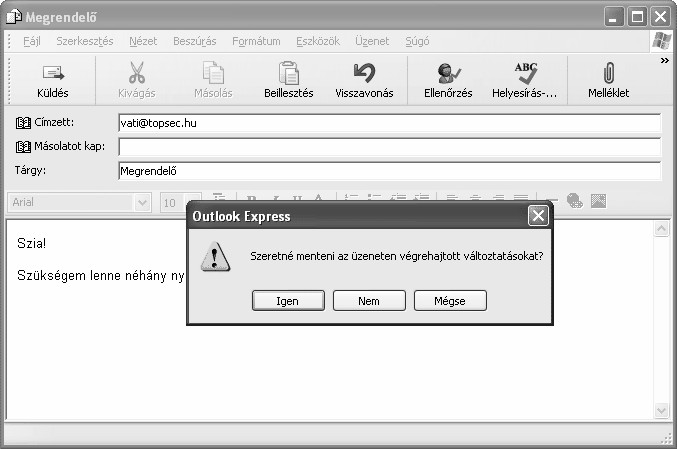The image size is (677, 449).
Task: Click the Tárgy field containing Megrendelő
Action: coord(389,171)
